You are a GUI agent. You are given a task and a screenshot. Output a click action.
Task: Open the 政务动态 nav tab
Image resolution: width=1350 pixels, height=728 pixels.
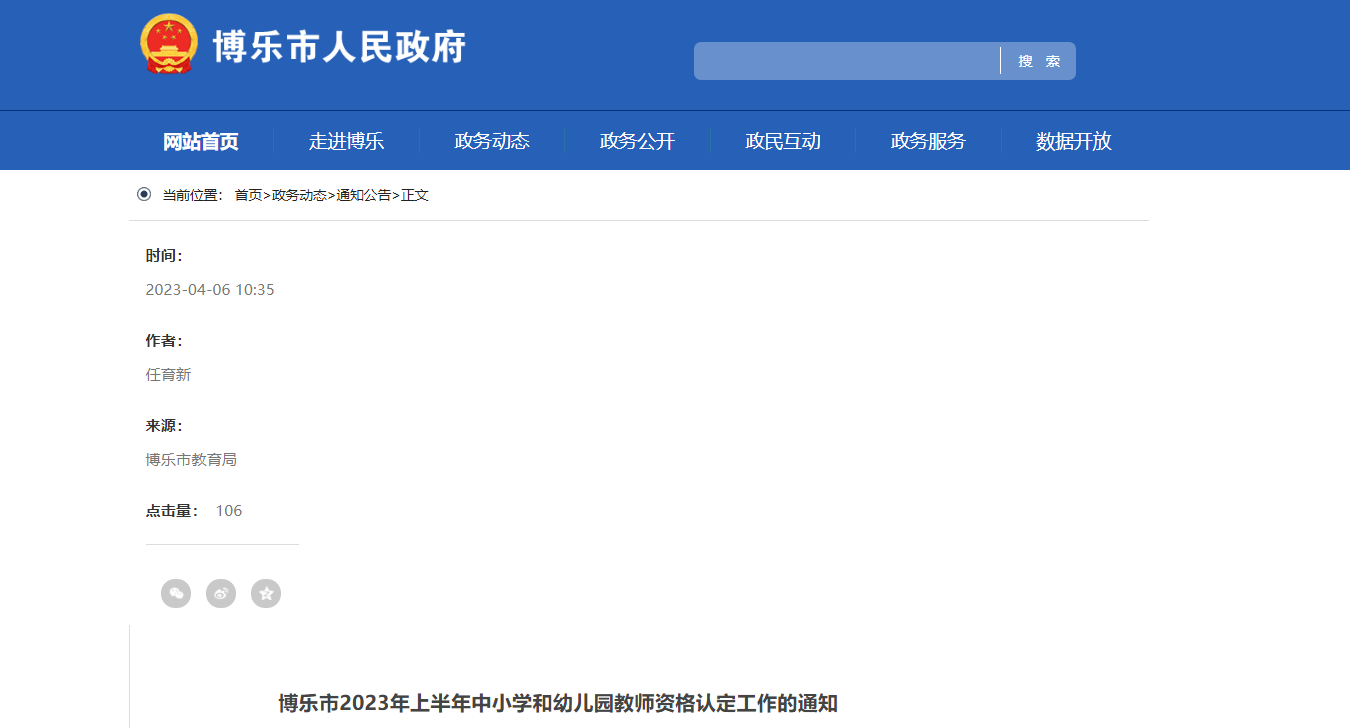(x=492, y=141)
